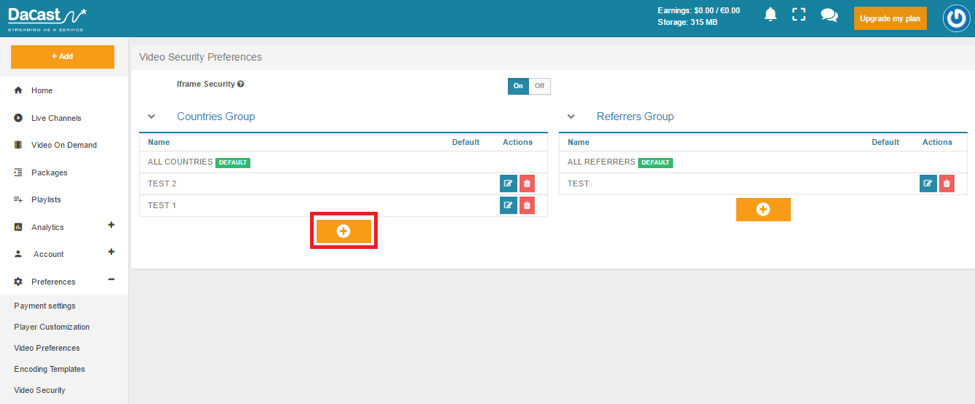Click the Analytics chart icon
This screenshot has width=975, height=404.
coord(18,227)
